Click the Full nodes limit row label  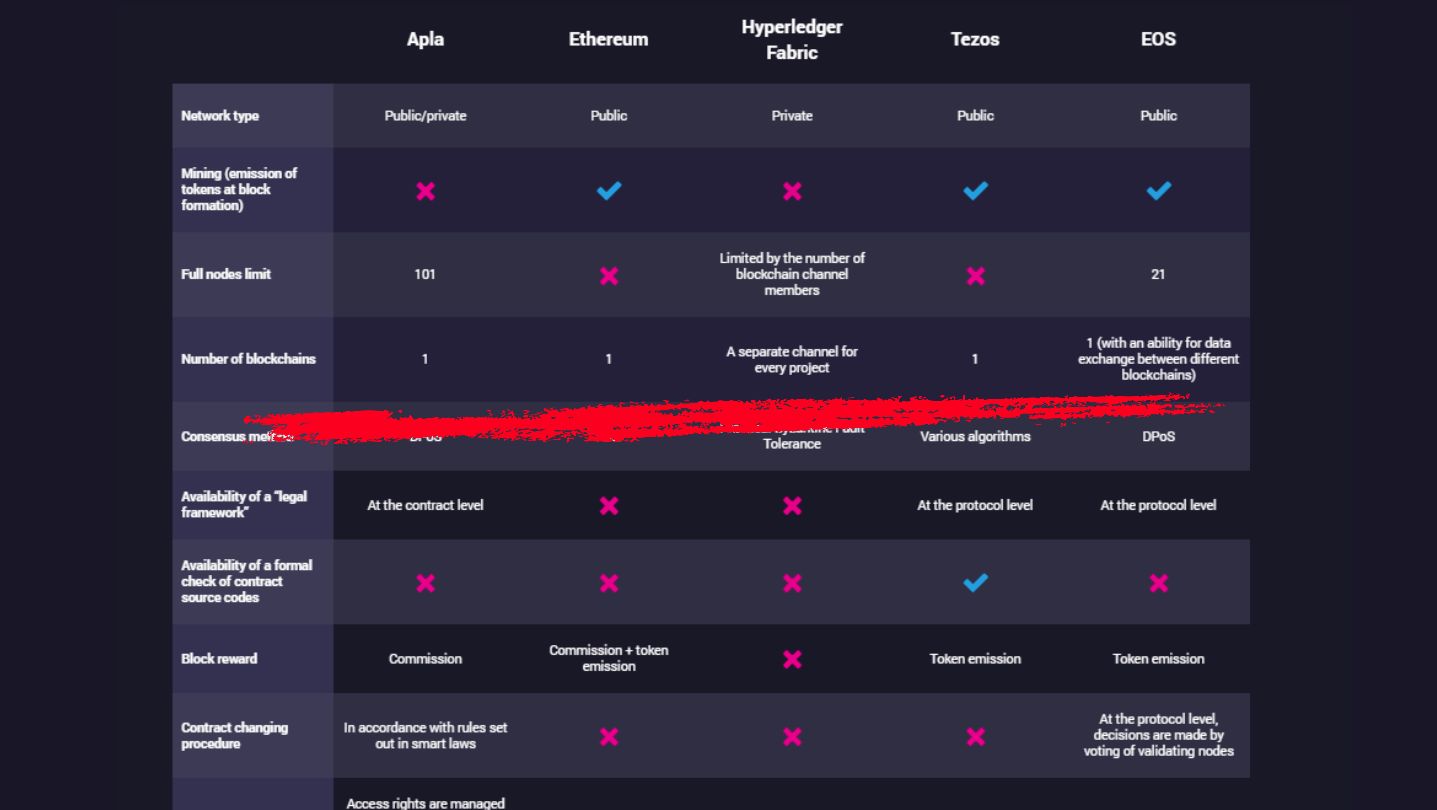226,274
